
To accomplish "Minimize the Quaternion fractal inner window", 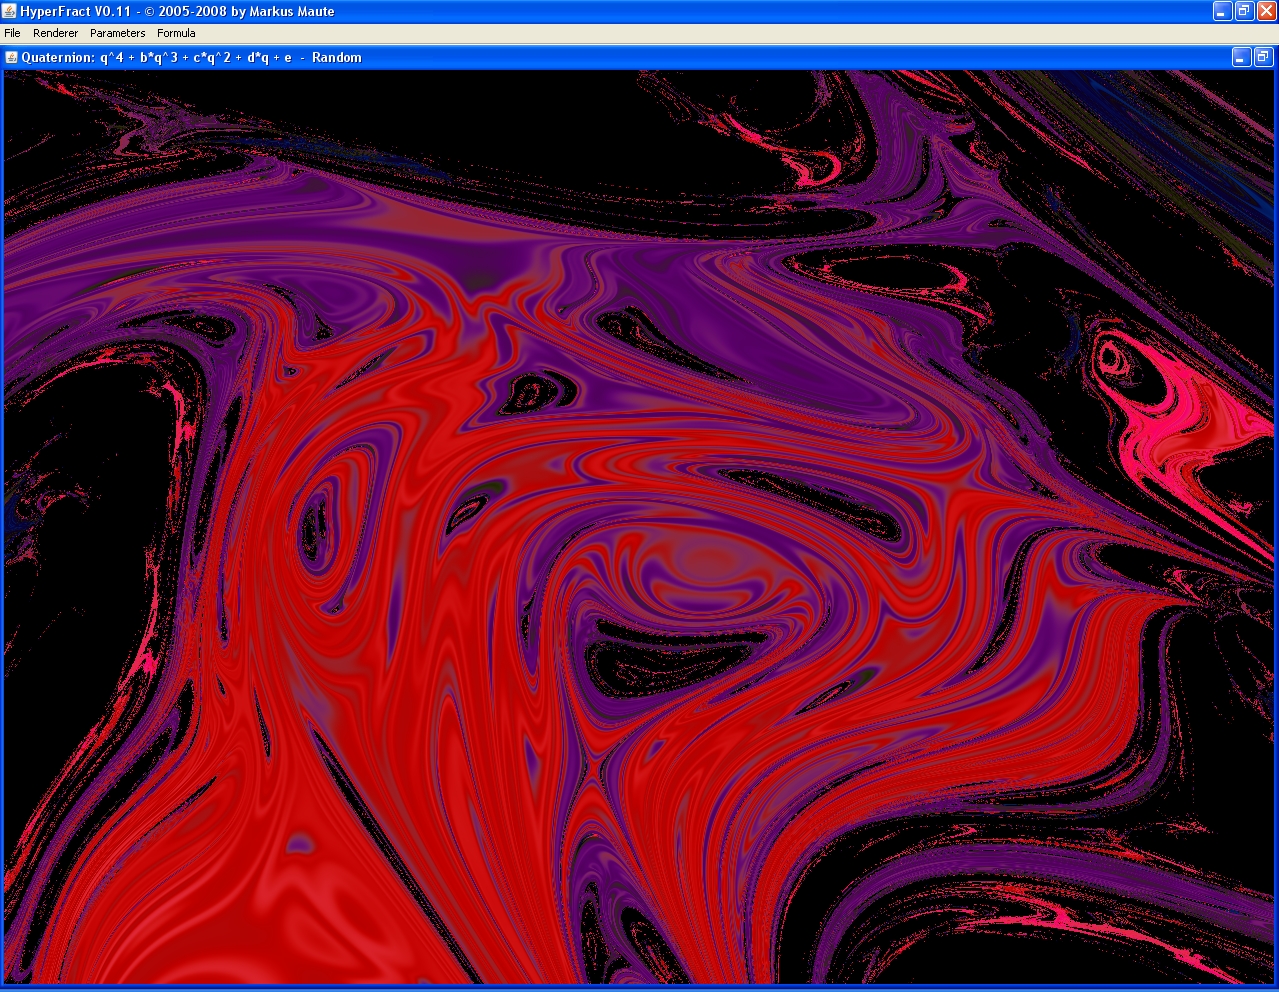I will [1240, 58].
